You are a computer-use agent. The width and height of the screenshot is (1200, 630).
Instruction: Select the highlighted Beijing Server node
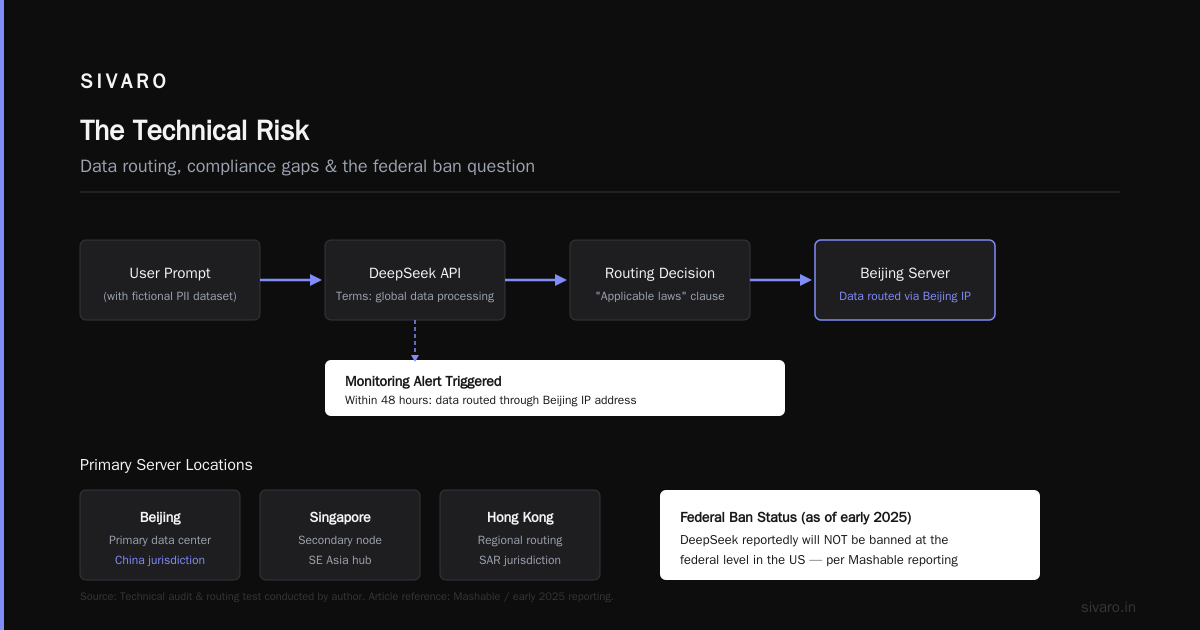905,280
